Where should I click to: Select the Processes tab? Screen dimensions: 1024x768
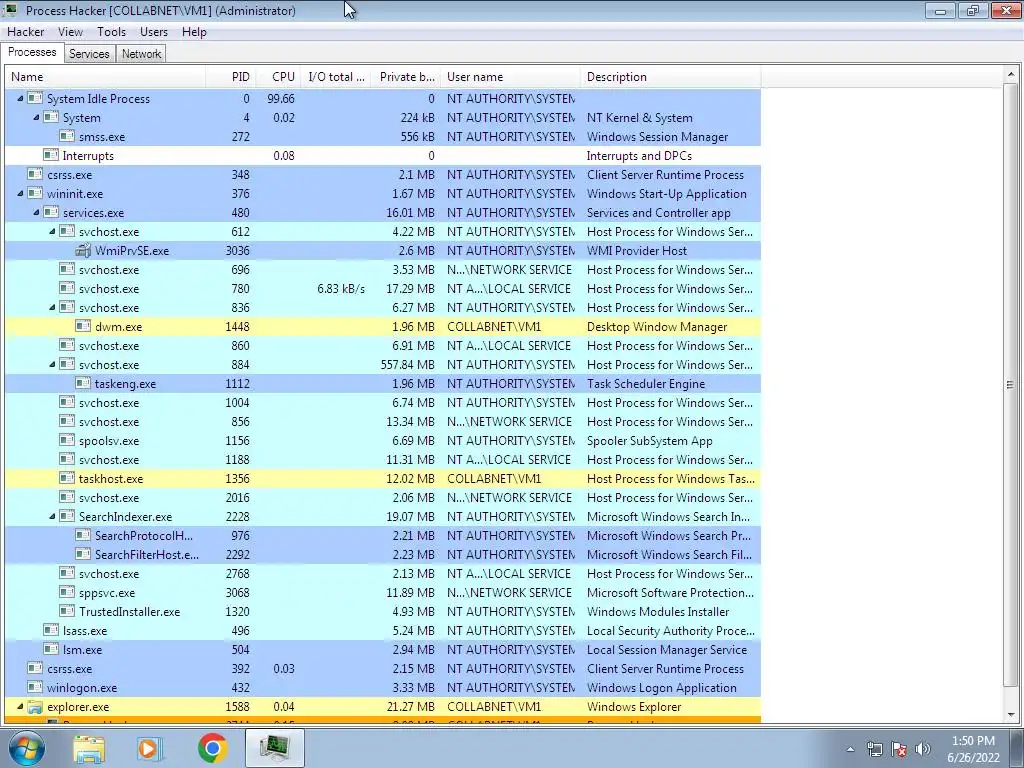[x=32, y=52]
